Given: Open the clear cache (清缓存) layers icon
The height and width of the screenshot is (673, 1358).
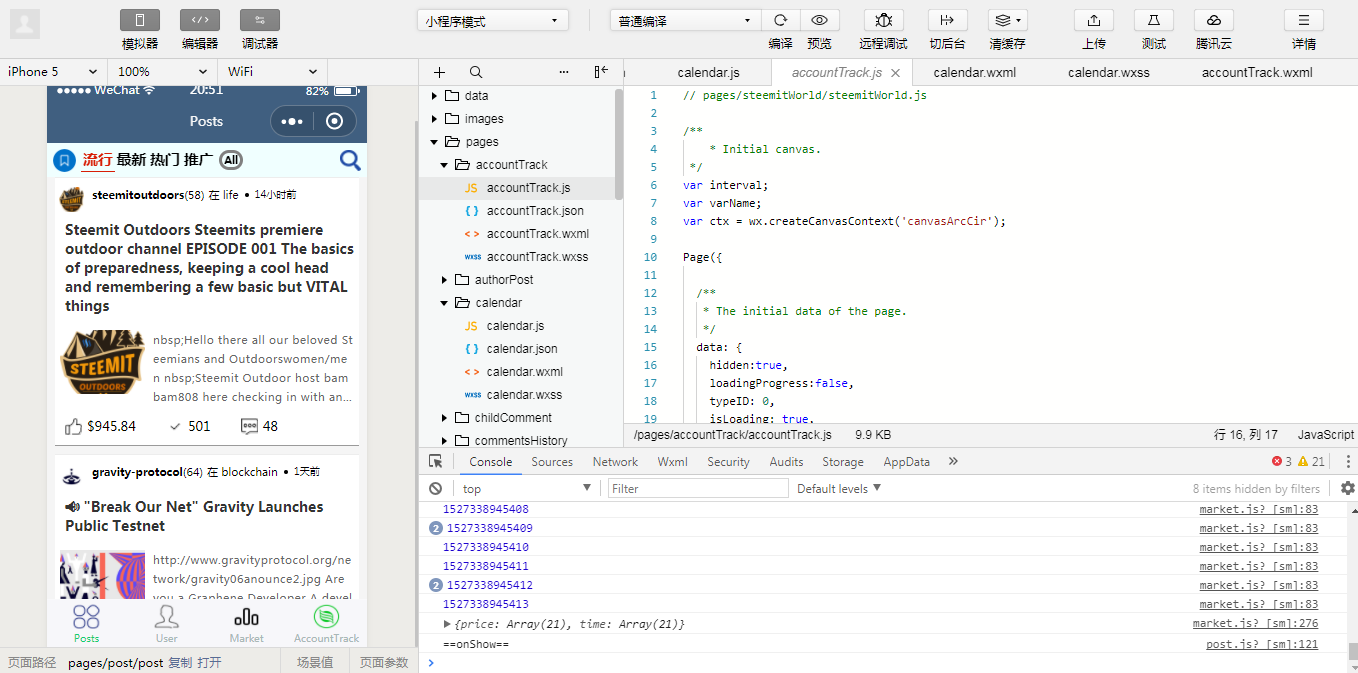Looking at the screenshot, I should [x=1007, y=20].
